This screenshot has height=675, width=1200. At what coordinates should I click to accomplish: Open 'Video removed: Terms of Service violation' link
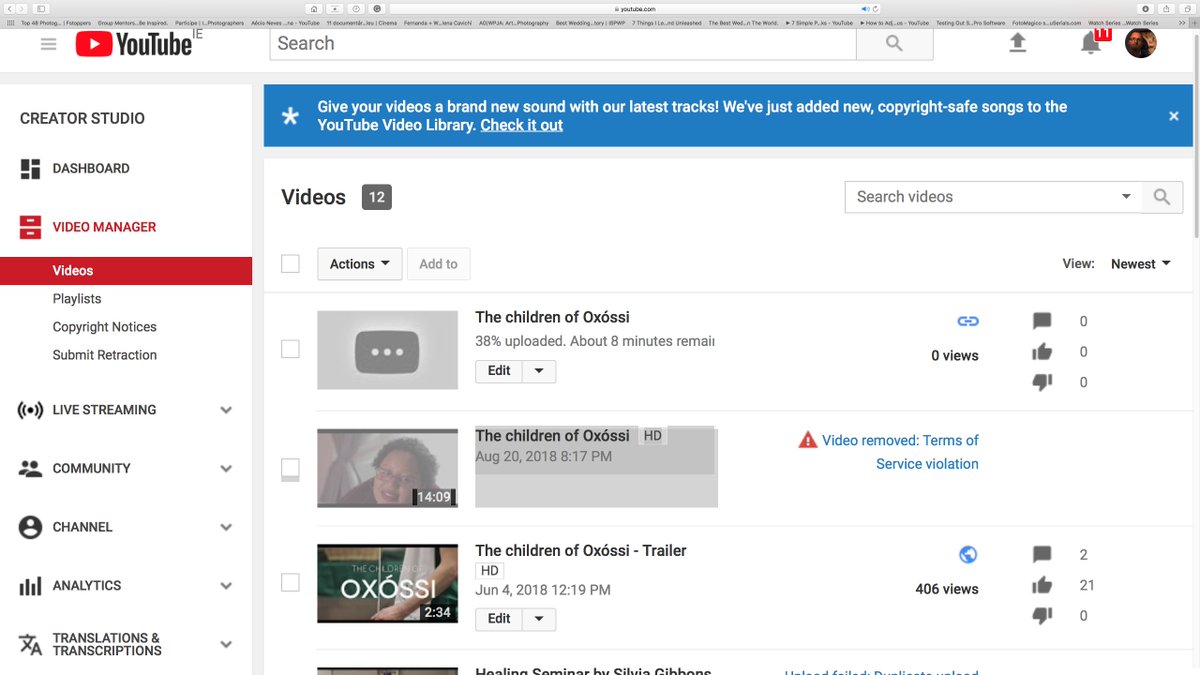[900, 452]
